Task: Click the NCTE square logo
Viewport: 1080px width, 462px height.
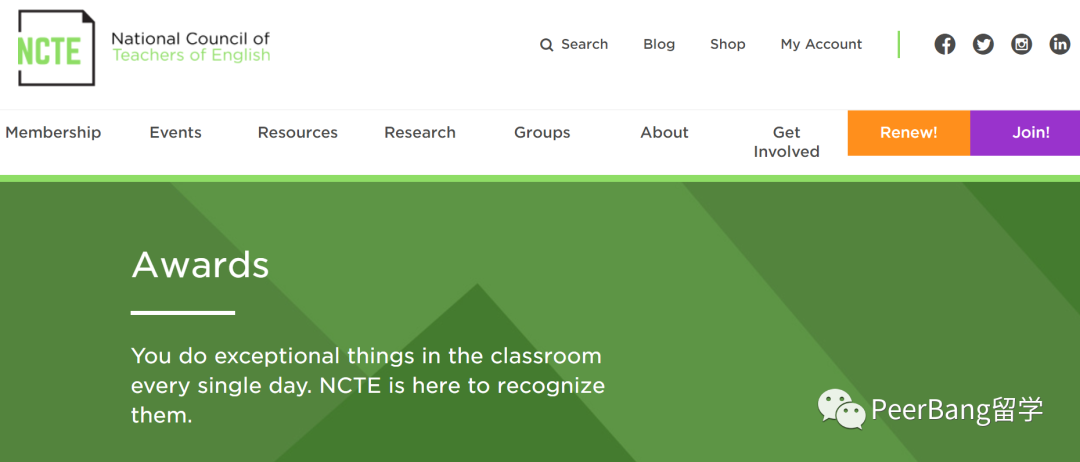Action: click(x=56, y=48)
